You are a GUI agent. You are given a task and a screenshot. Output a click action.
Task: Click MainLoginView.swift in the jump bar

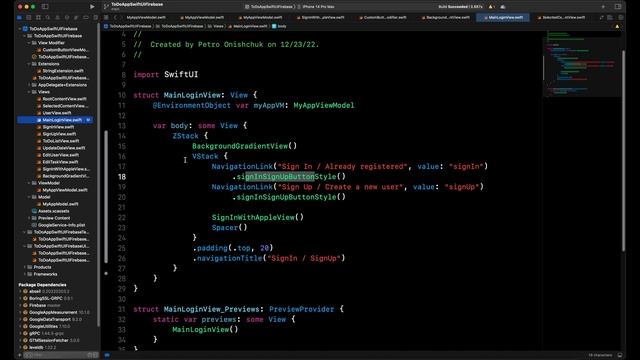[x=247, y=26]
